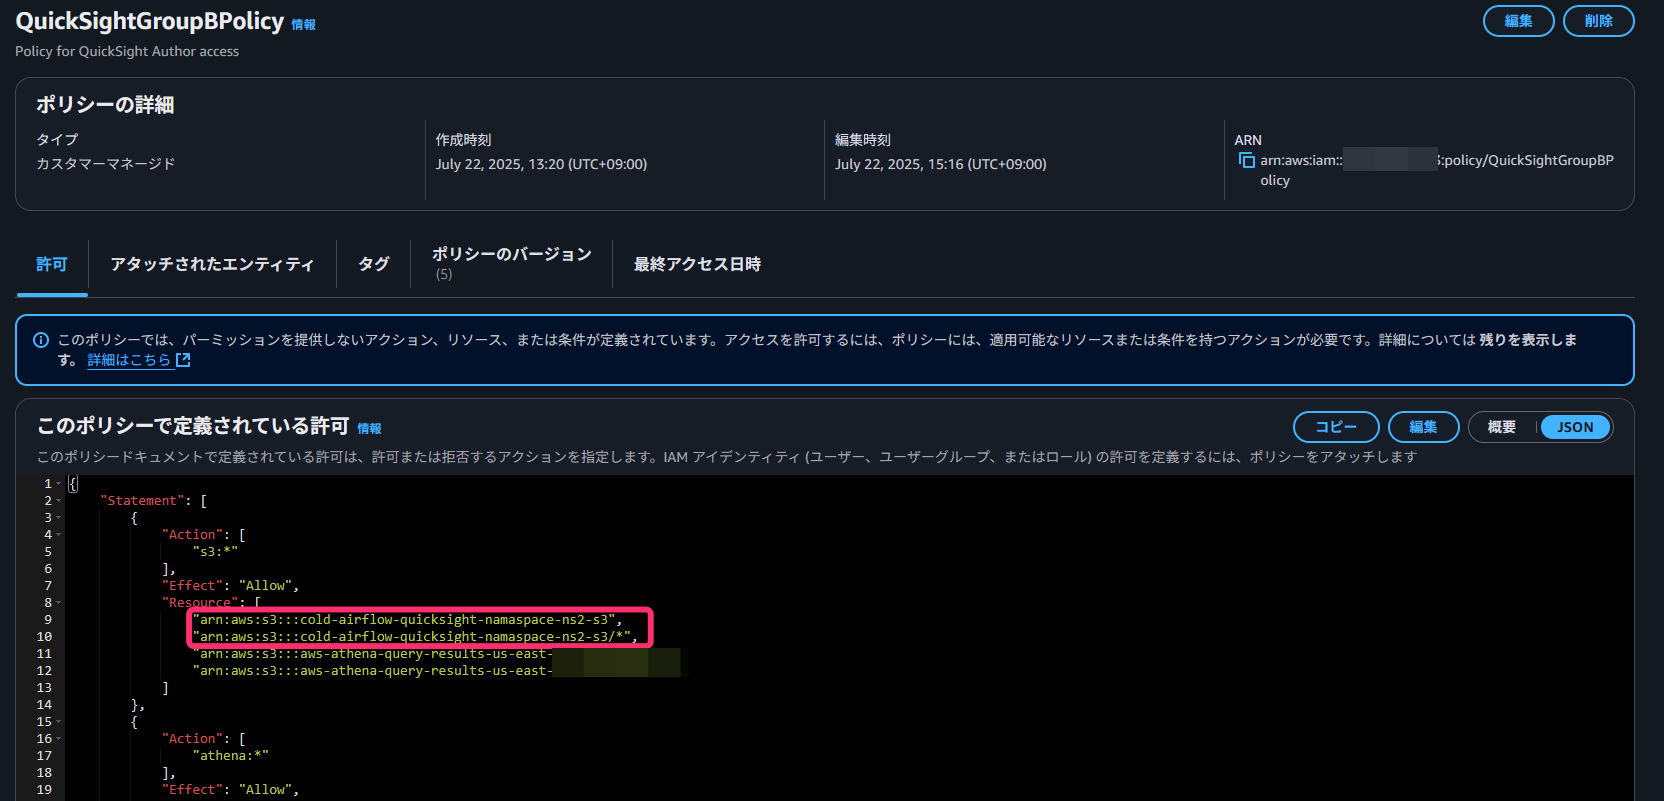Open the 情報 link beside このポリシーで定義されている許可
The width and height of the screenshot is (1664, 801).
click(x=369, y=428)
